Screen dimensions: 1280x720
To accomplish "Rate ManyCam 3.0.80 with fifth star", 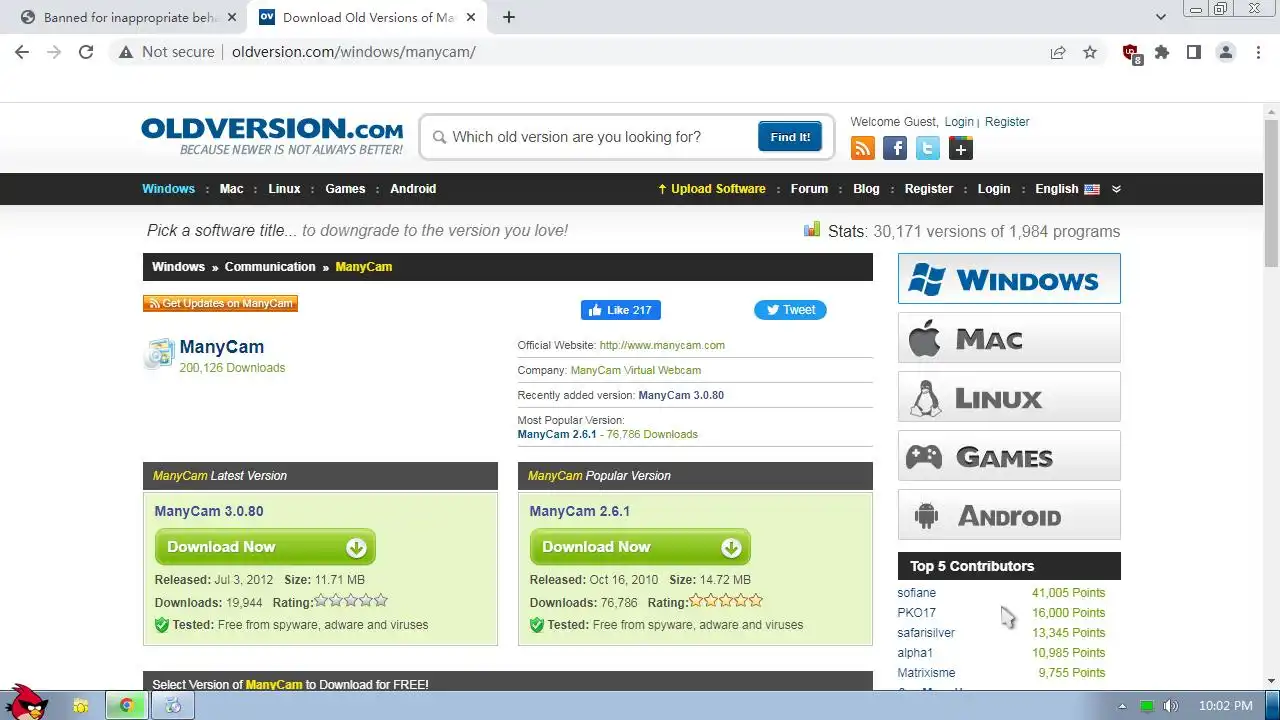I will [380, 601].
